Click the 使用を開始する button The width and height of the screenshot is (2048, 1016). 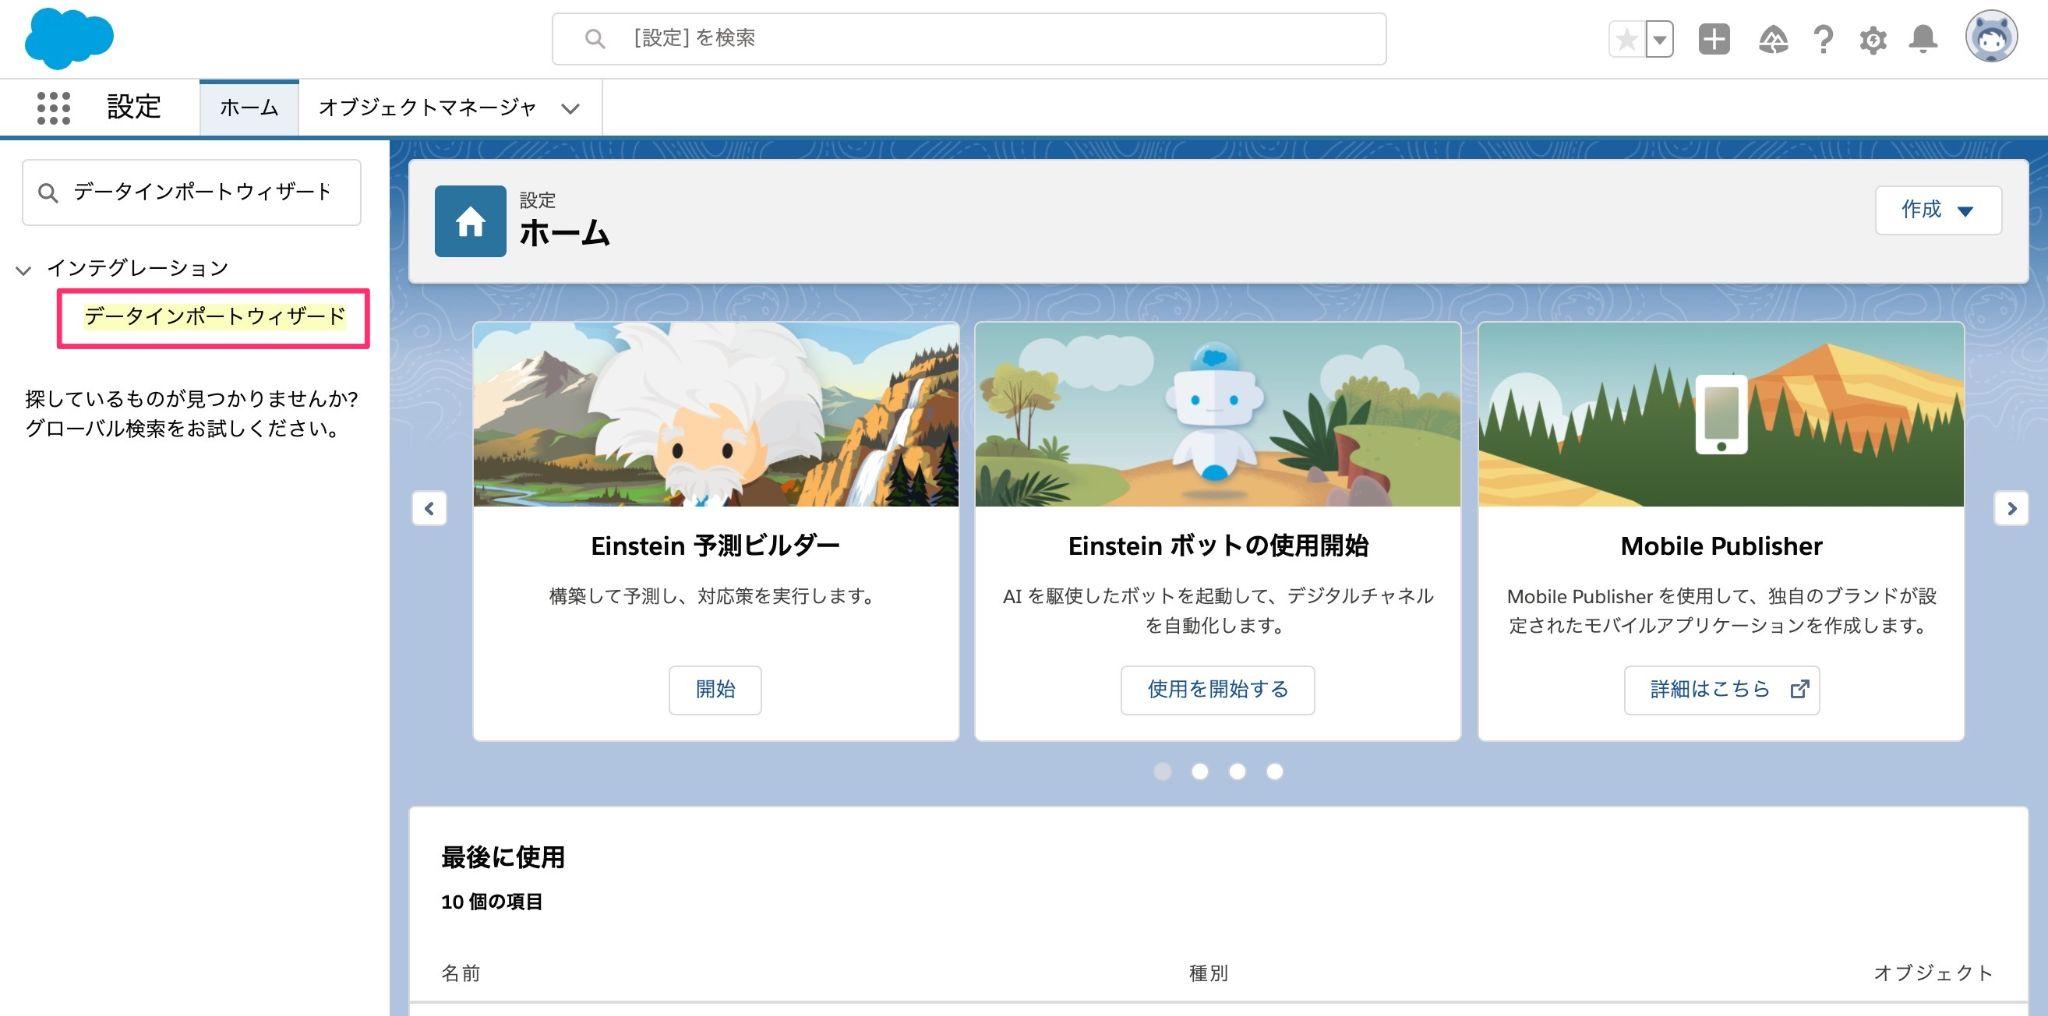[1218, 690]
